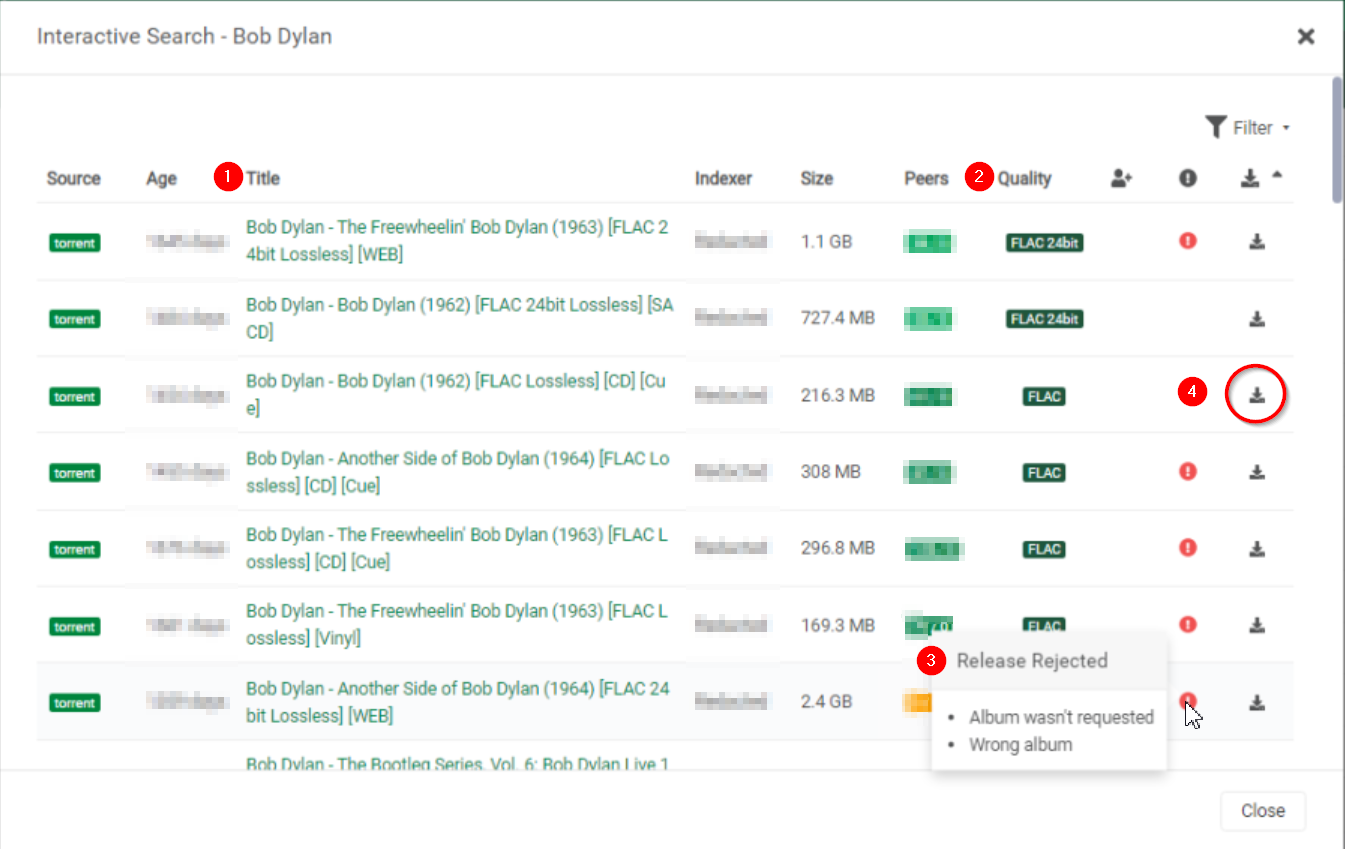This screenshot has width=1345, height=849.
Task: Download the 296.8 MB Freewheelin' CD Cue release
Action: [1257, 548]
